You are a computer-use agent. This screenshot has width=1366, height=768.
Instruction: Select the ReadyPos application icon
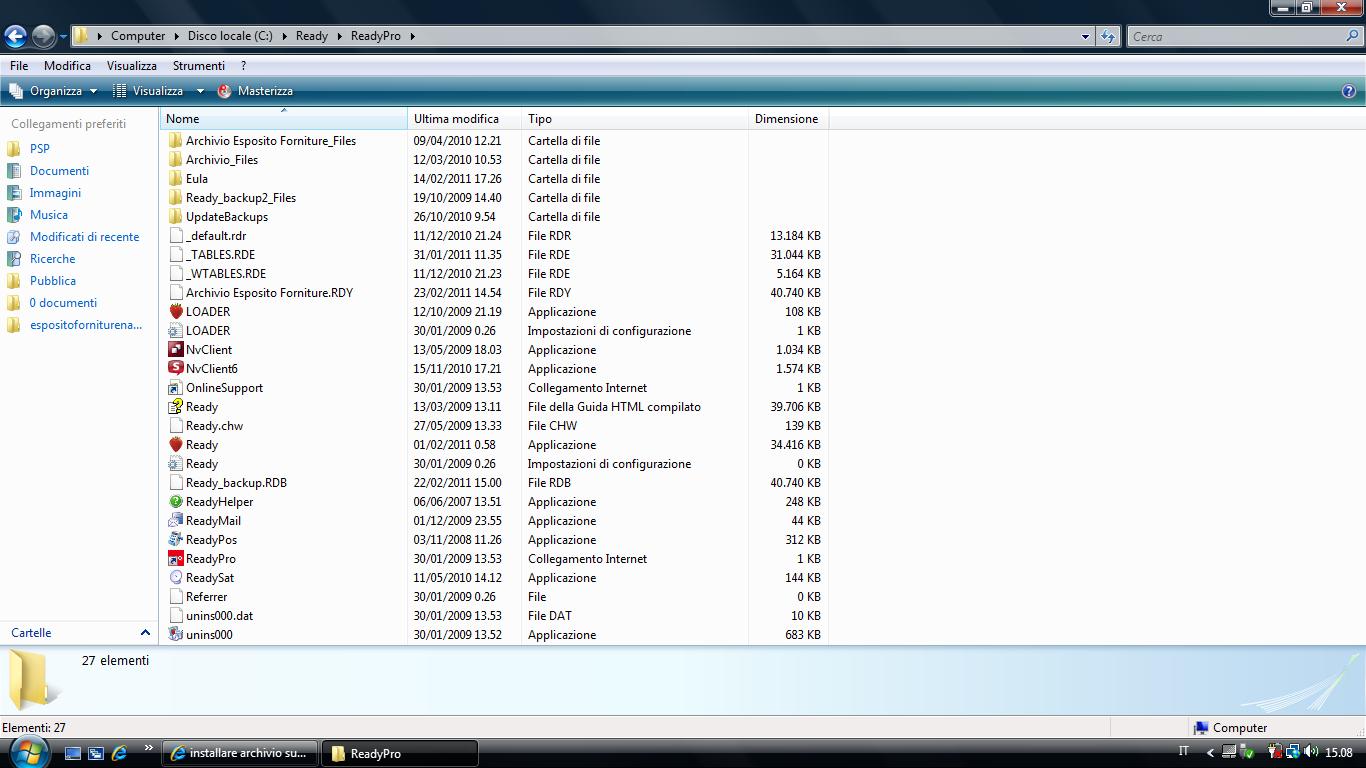click(x=176, y=540)
